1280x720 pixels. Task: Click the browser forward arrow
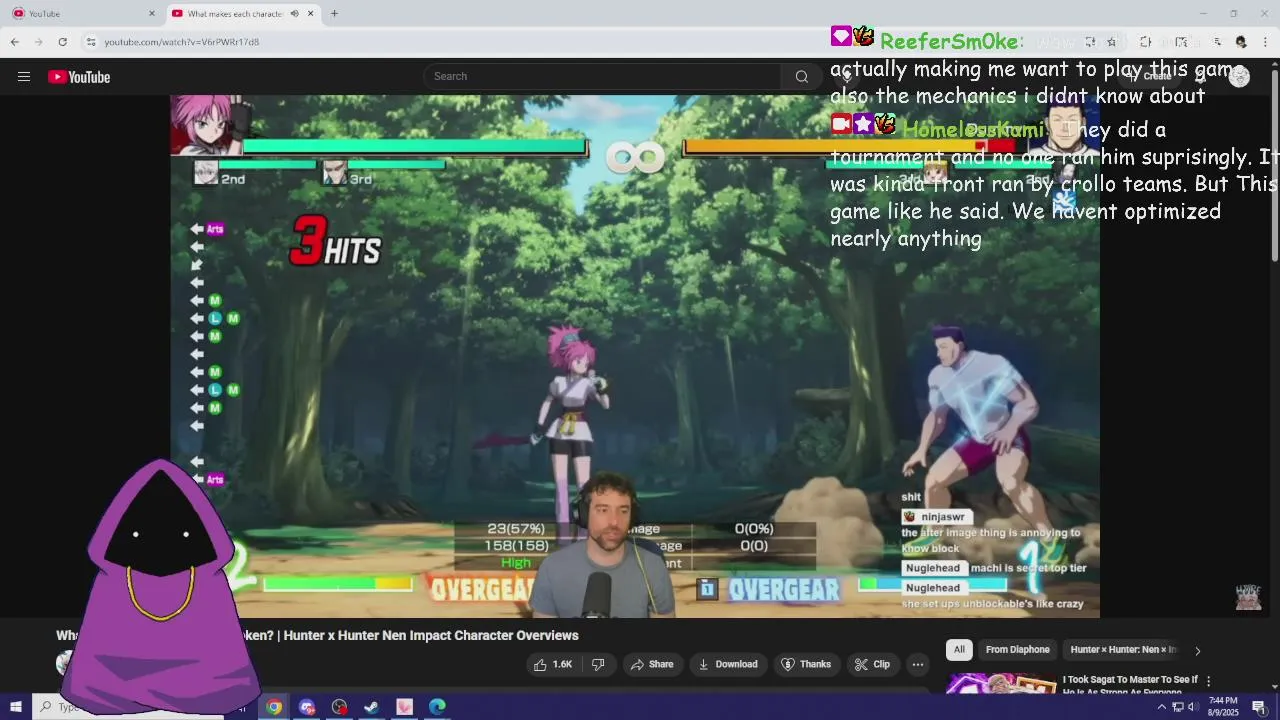[x=38, y=42]
